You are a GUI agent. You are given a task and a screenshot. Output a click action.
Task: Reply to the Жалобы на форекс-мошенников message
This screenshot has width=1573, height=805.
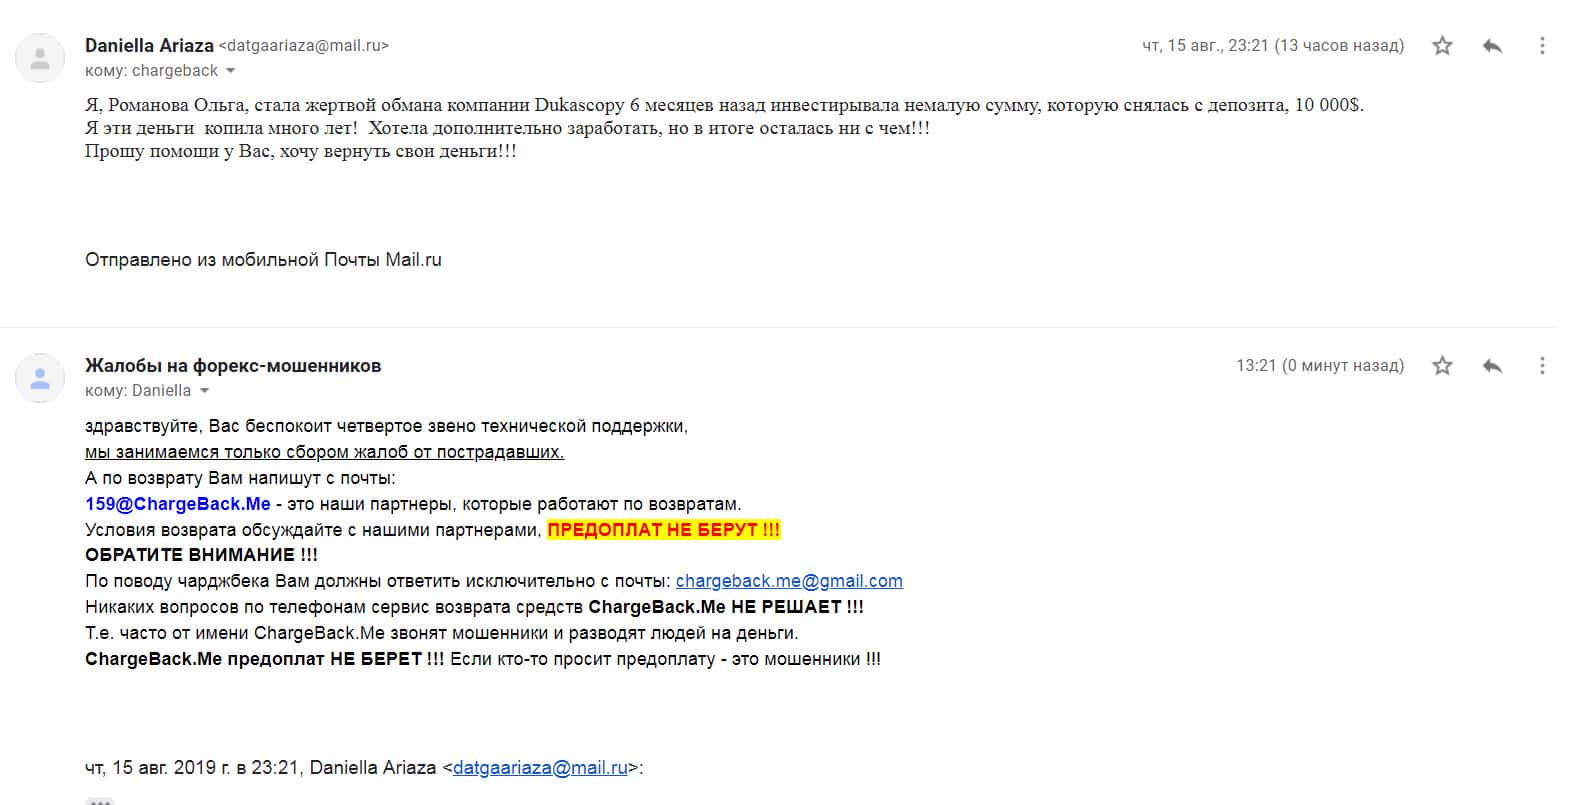[x=1492, y=366]
